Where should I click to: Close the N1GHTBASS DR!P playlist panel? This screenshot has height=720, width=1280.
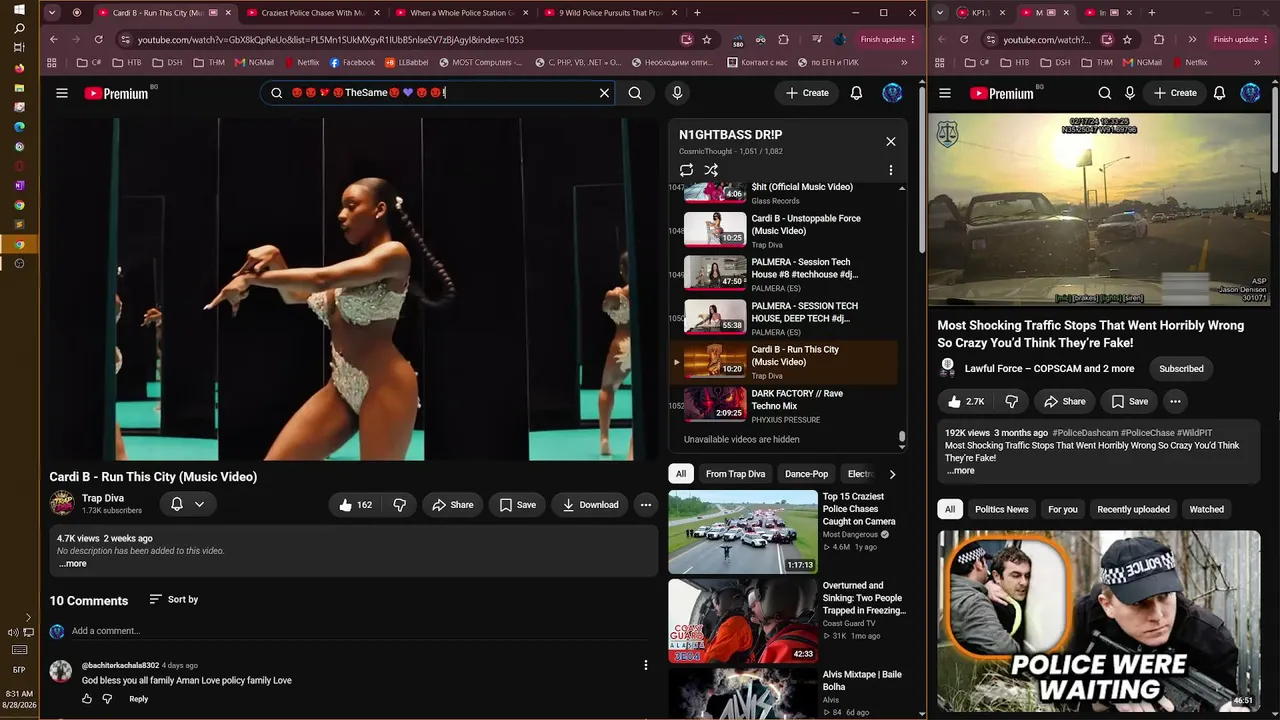(x=891, y=141)
